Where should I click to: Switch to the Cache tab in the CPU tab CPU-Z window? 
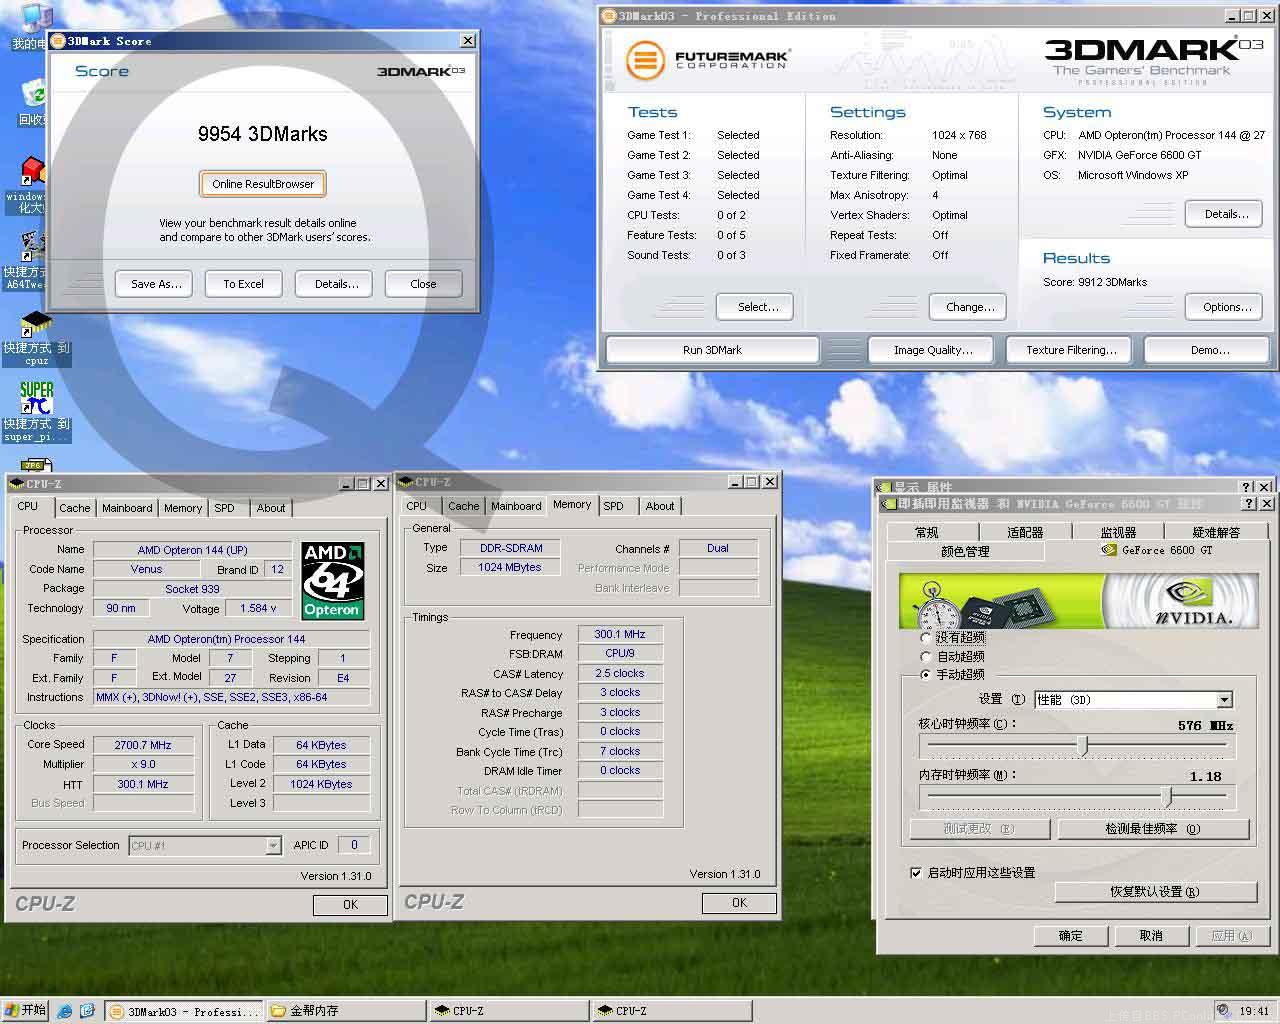point(74,508)
